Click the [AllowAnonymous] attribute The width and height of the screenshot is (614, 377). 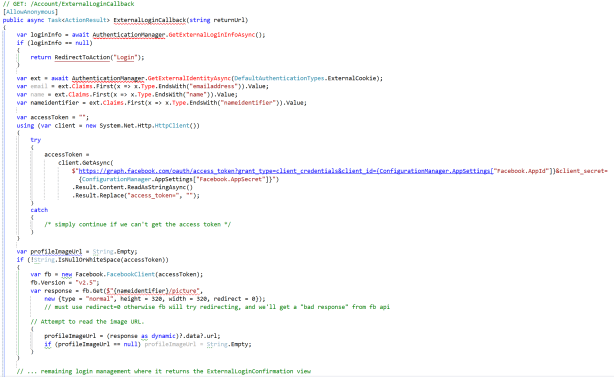point(30,12)
